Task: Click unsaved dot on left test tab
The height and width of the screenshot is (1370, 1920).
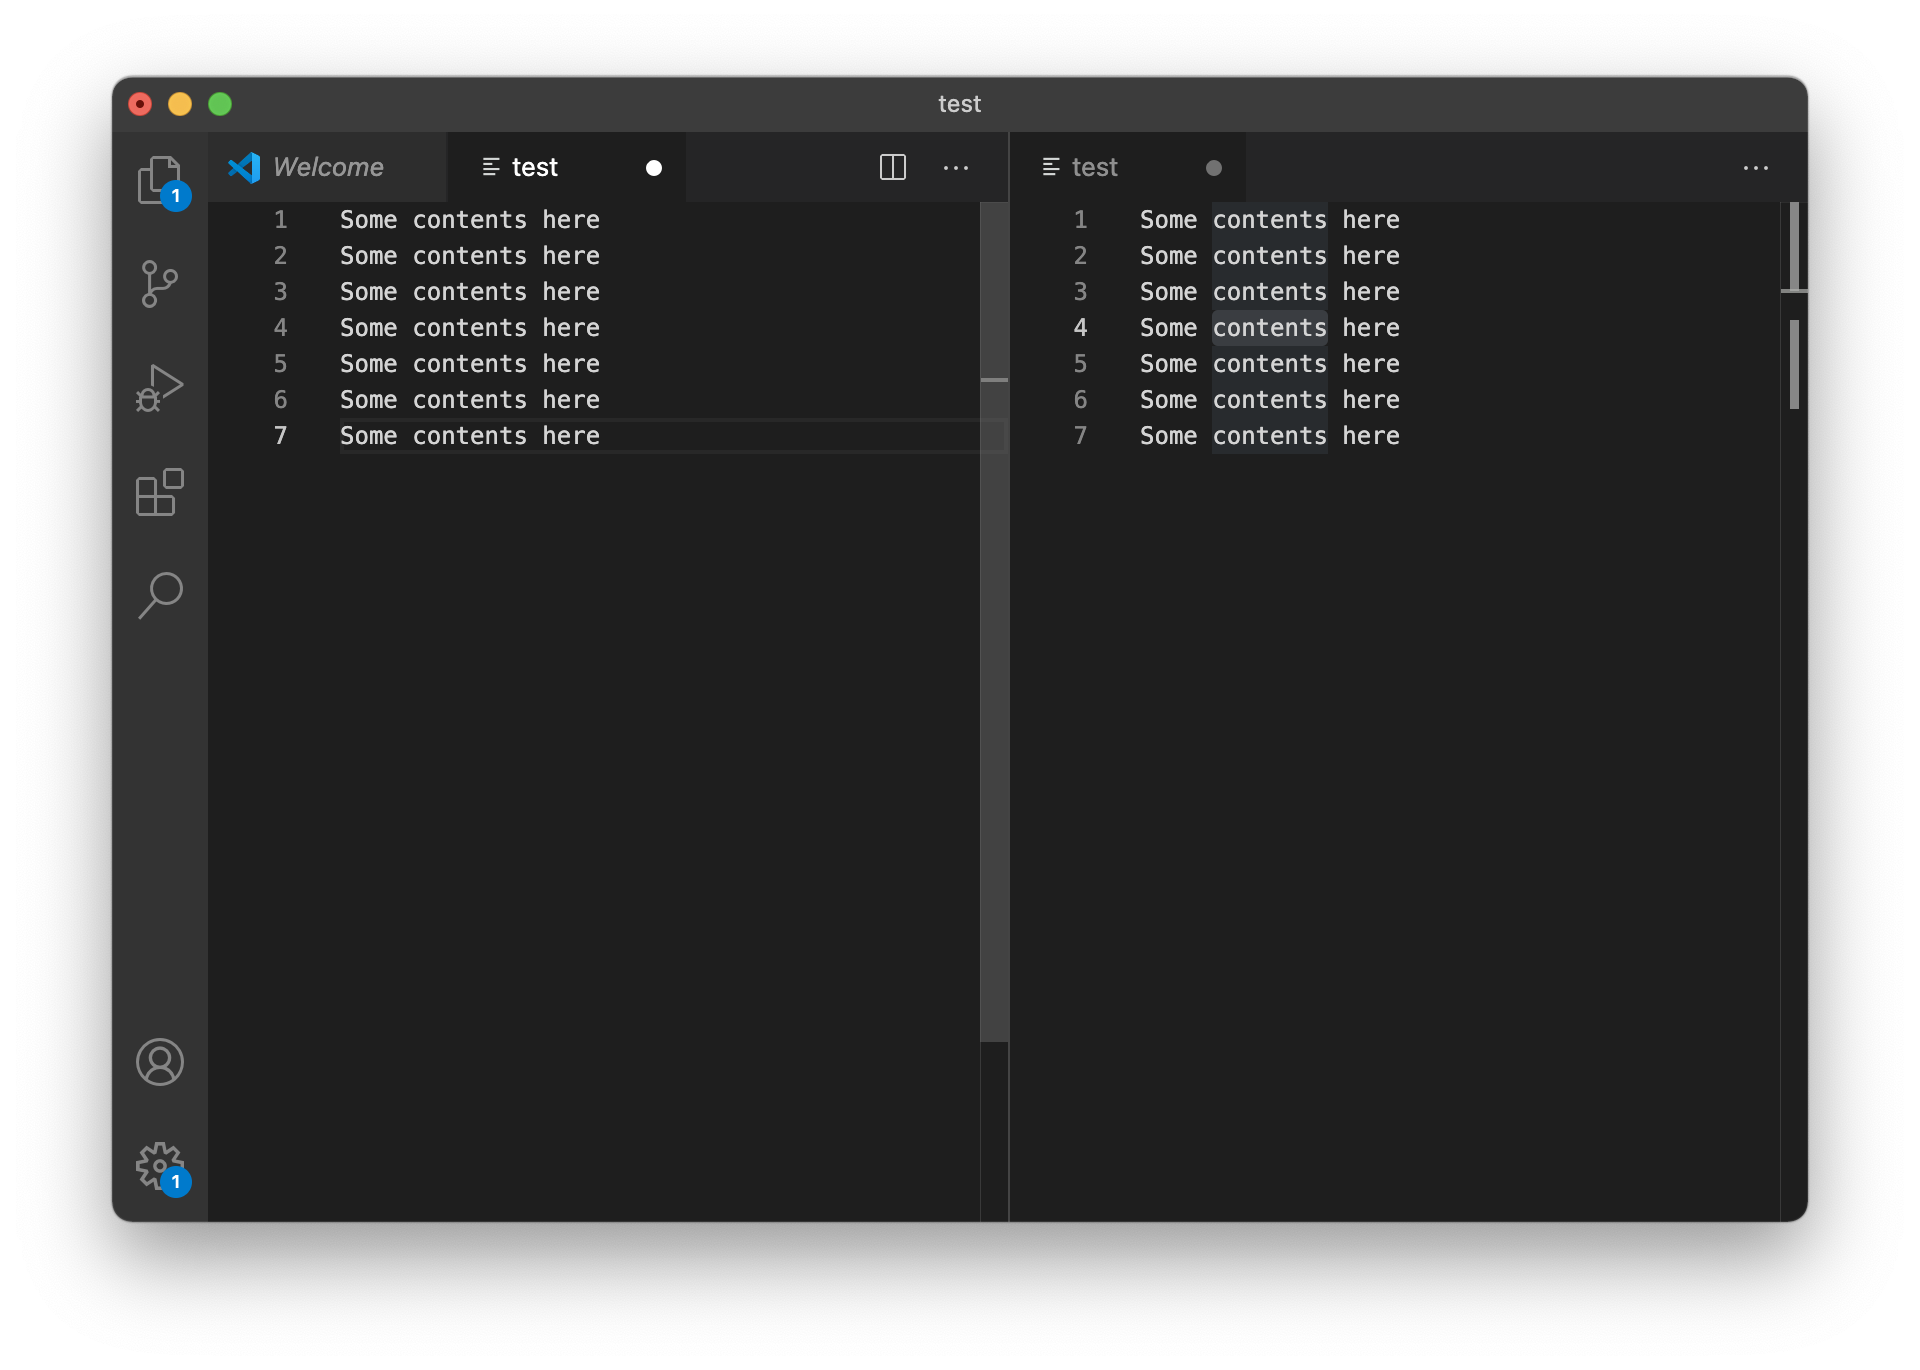Action: point(654,168)
